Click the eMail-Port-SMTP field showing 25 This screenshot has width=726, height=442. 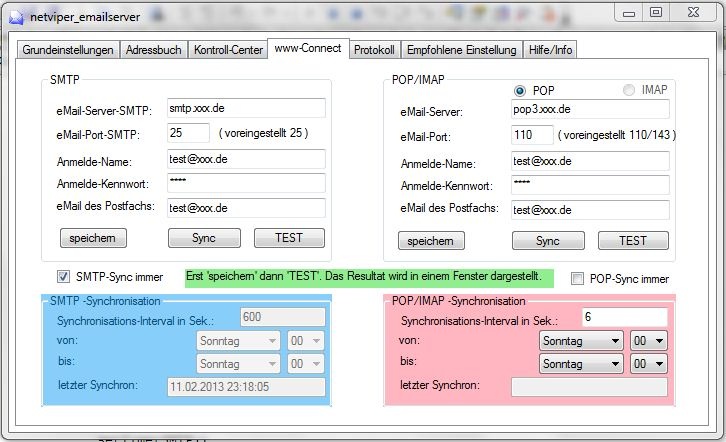click(188, 133)
